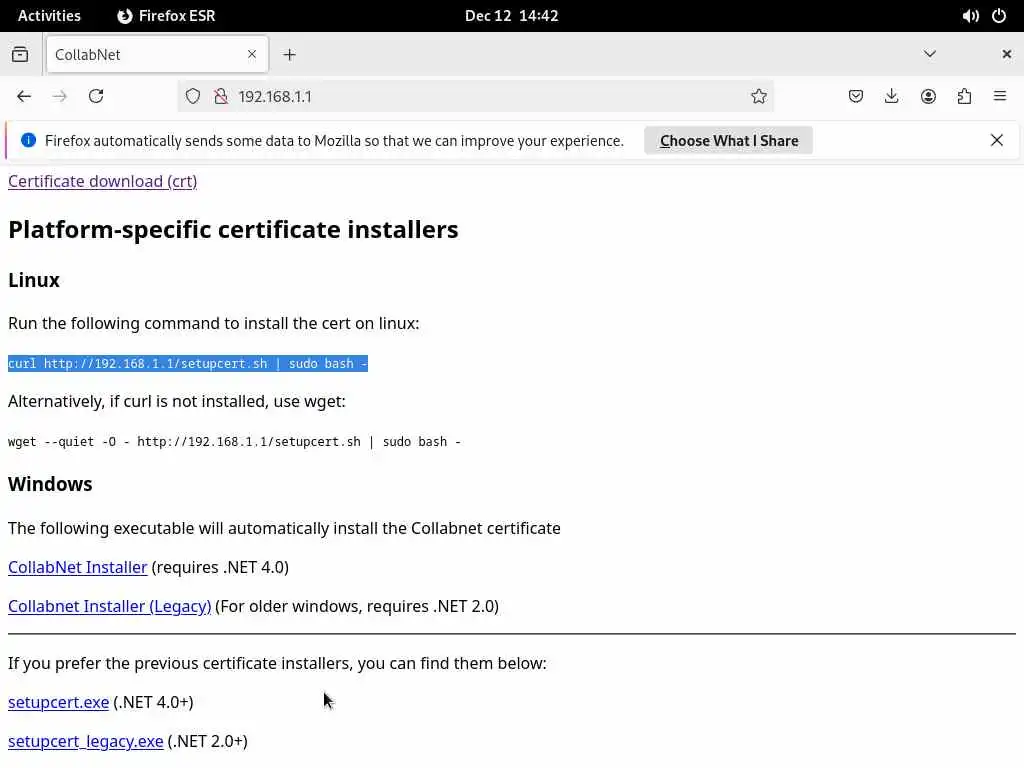Screen dimensions: 1024x768
Task: Click Choose What I Share button
Action: pos(728,140)
